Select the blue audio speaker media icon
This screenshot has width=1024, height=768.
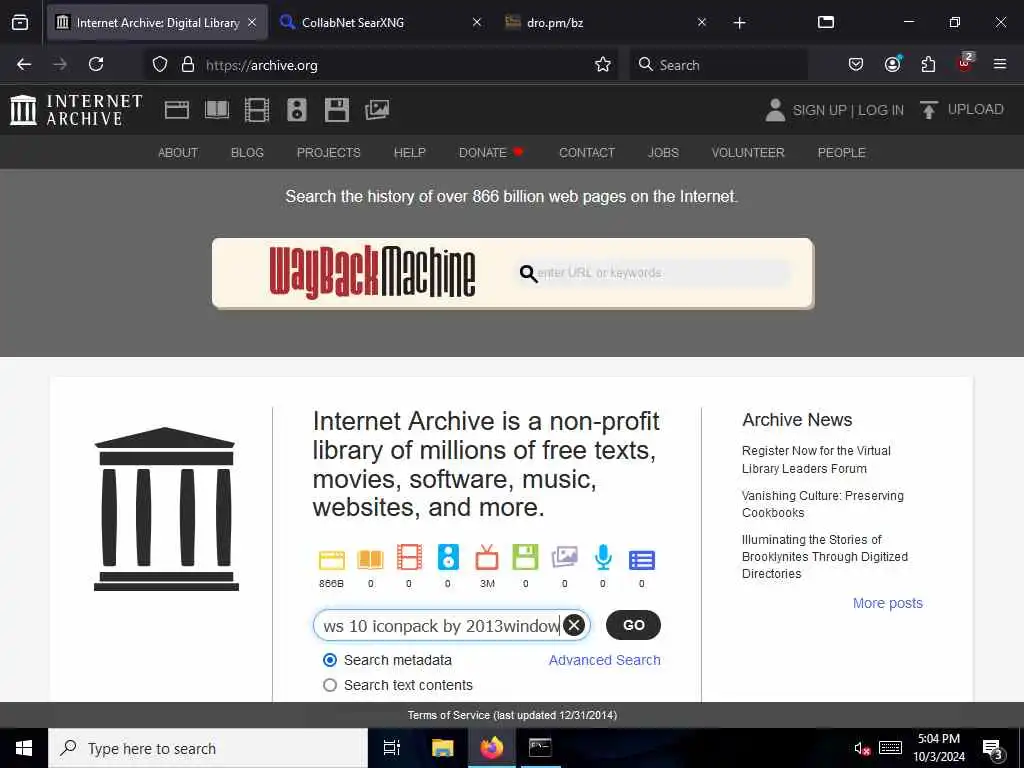tap(448, 558)
